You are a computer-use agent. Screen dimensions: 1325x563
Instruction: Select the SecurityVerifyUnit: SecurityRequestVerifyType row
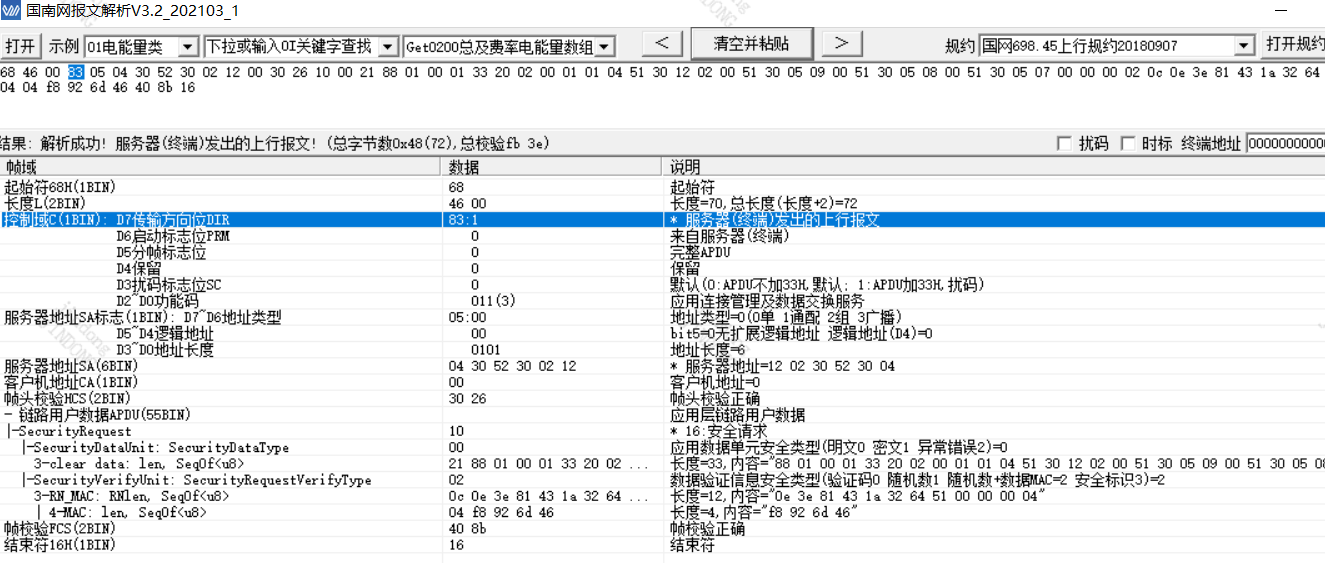[662, 480]
